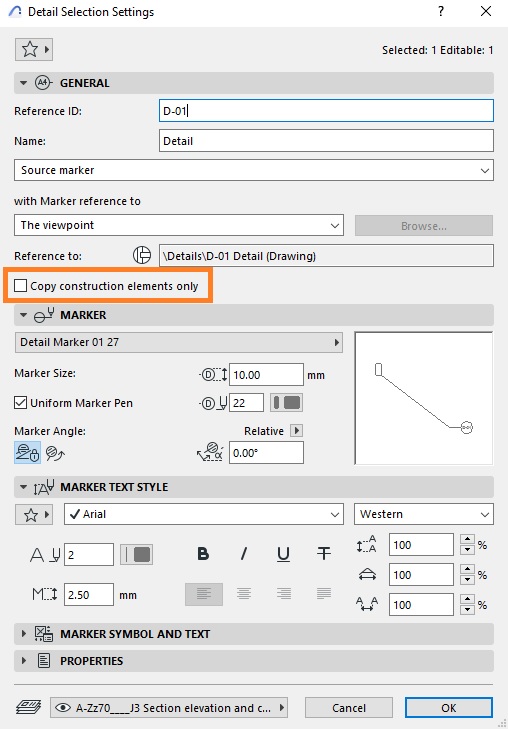Click the marker angle value icon

coord(210,452)
